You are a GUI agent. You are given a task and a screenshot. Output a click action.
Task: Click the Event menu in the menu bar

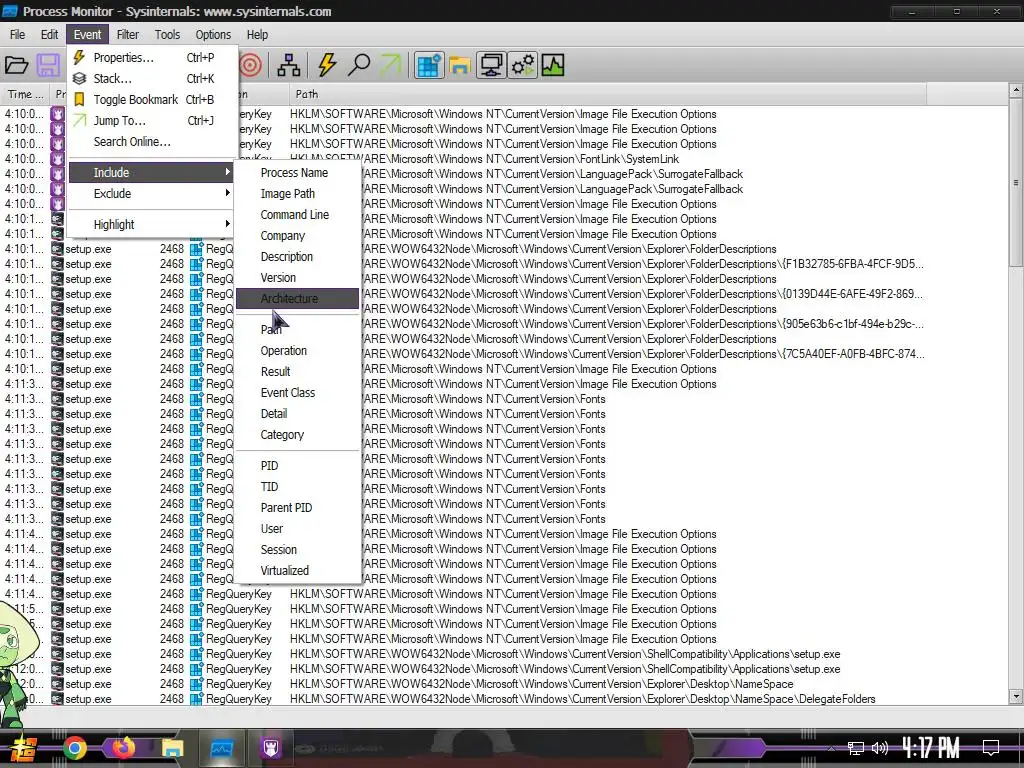coord(88,35)
